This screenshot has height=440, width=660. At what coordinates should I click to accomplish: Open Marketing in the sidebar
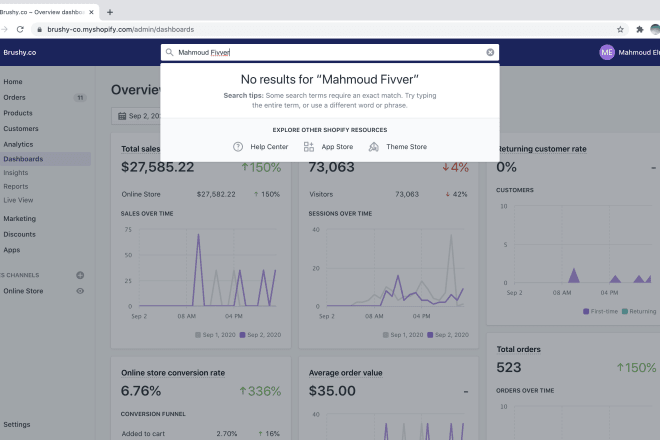[x=20, y=219]
